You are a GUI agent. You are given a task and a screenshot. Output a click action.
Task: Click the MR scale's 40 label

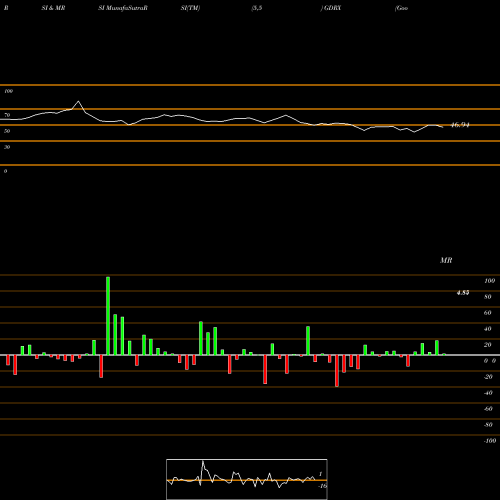(x=488, y=329)
